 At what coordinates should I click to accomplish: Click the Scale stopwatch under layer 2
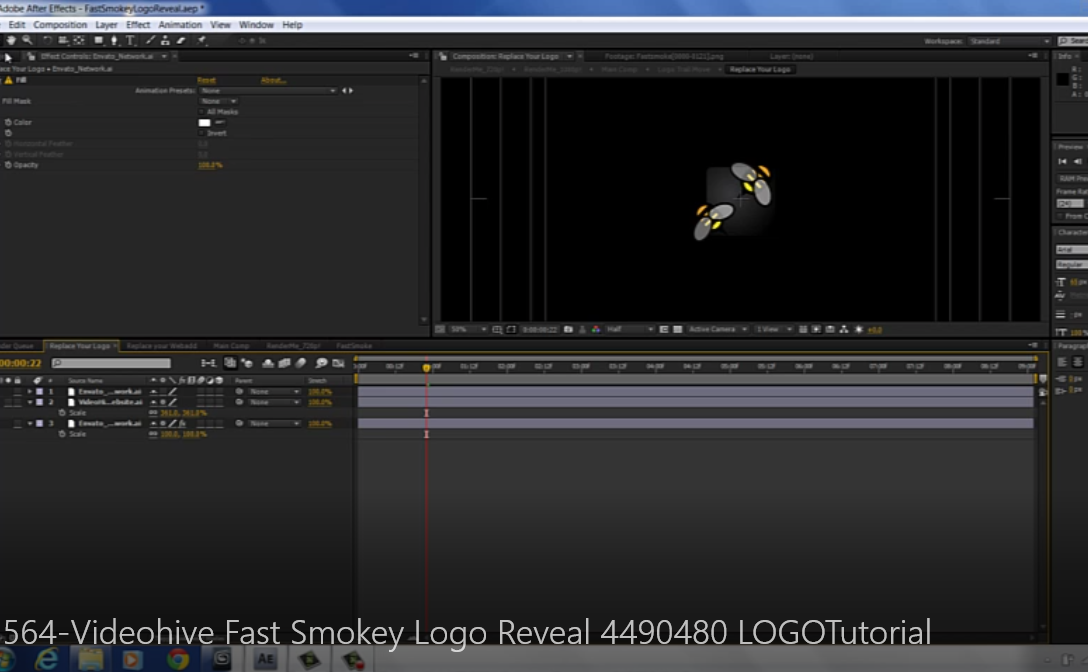point(62,413)
